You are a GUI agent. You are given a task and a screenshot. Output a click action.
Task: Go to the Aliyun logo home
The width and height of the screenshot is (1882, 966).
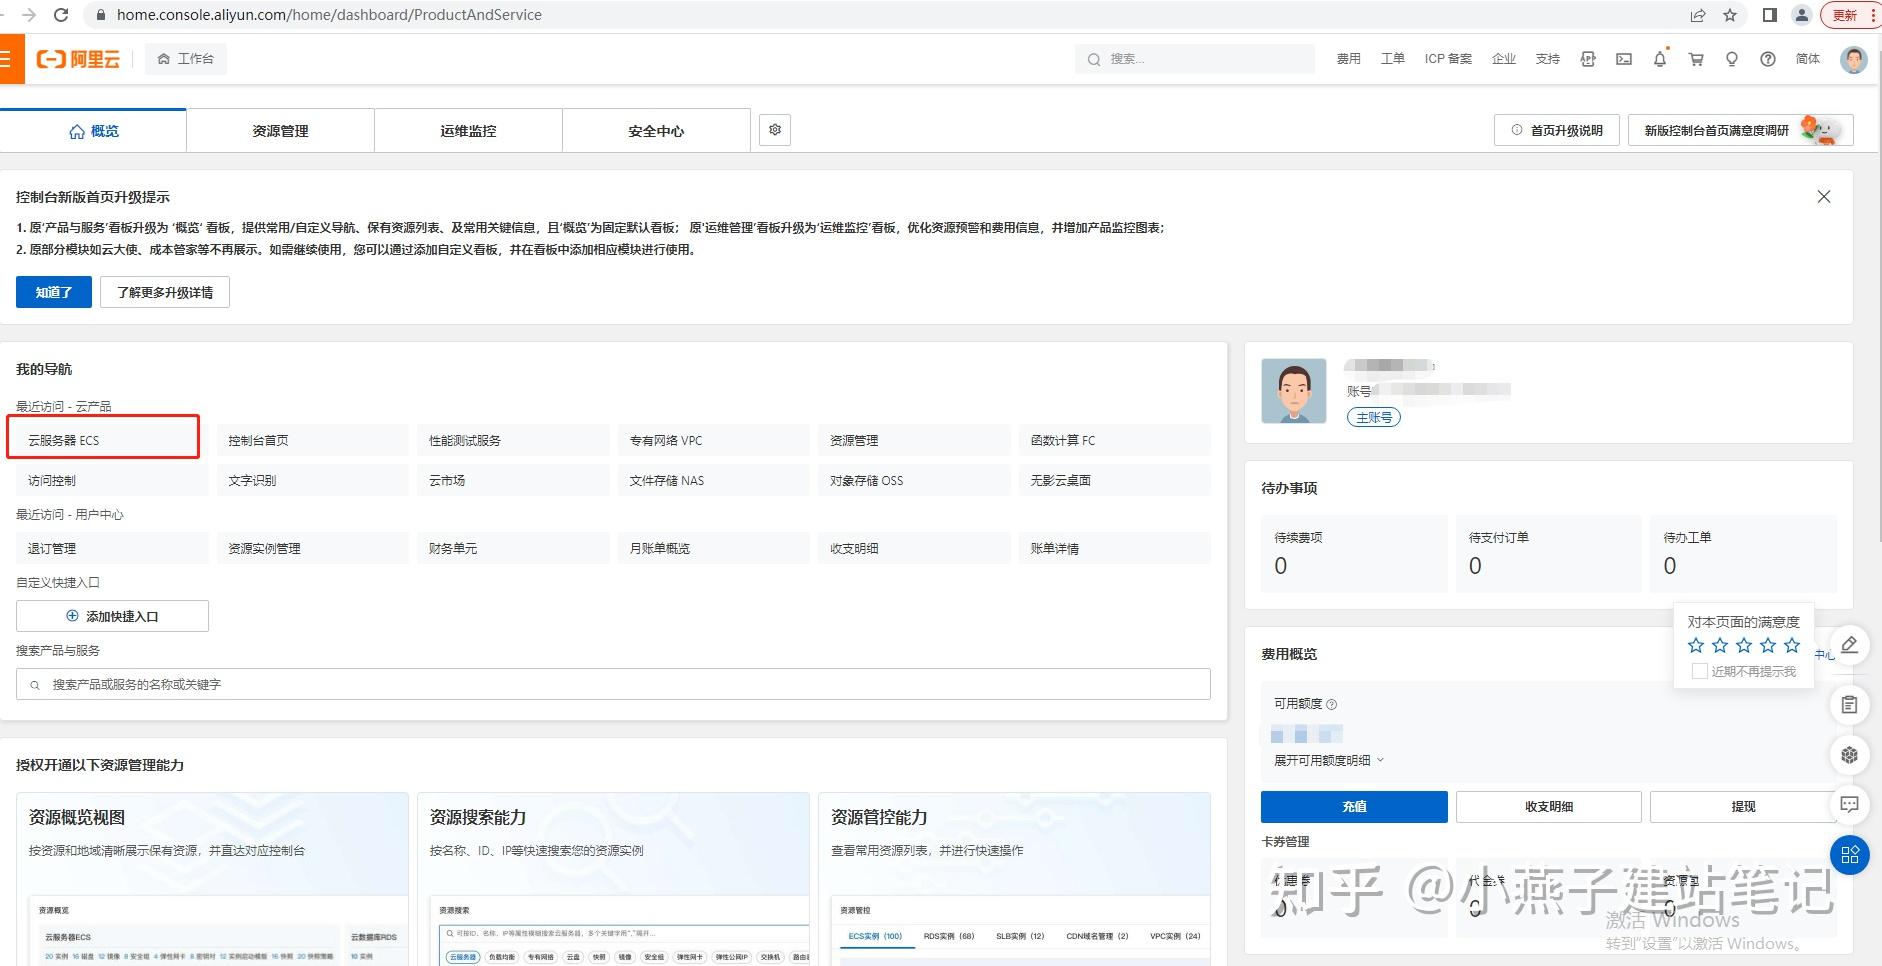pos(78,59)
